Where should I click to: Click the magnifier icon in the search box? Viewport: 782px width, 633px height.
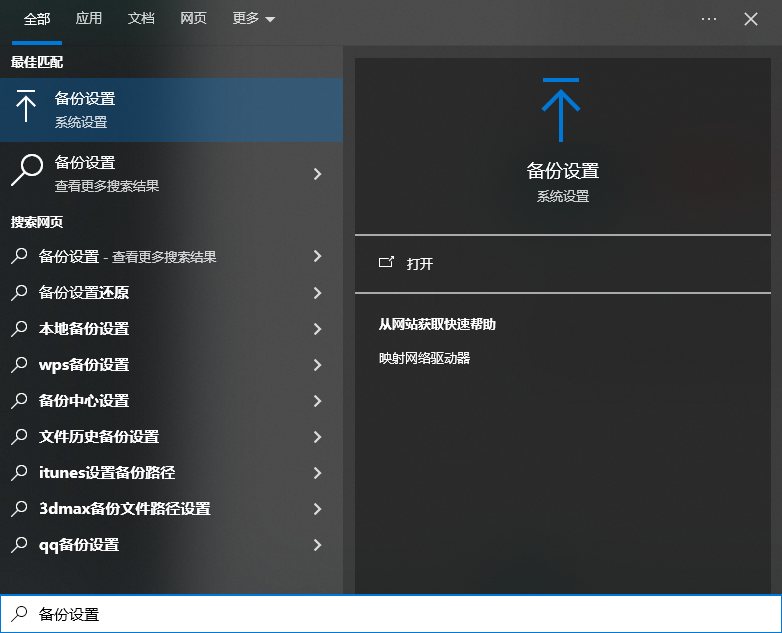[19, 614]
